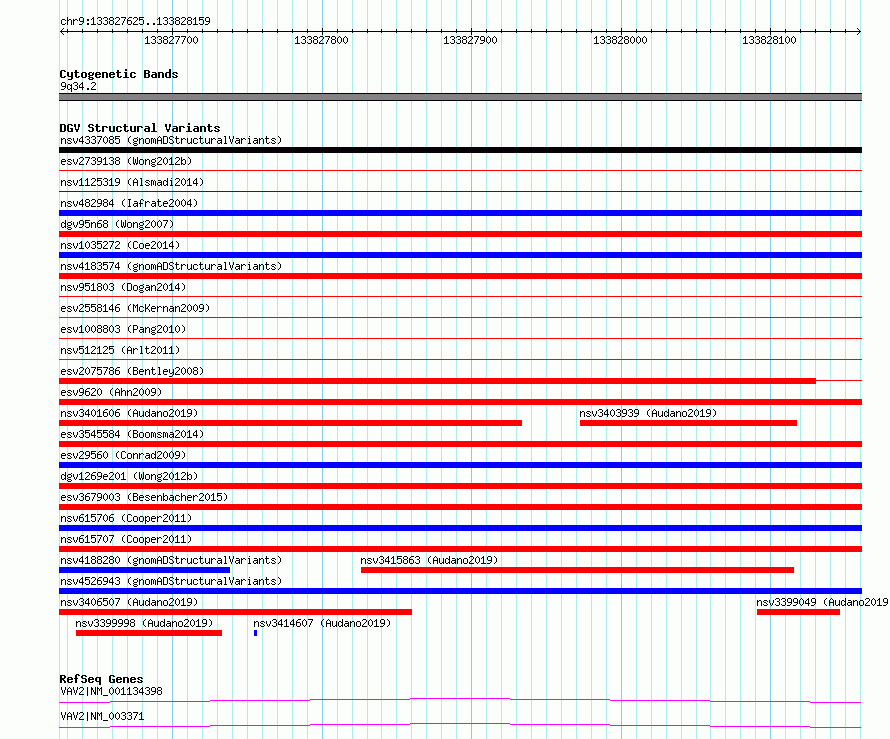Select variant nsv482984 (Iafrate2004) label

point(129,203)
